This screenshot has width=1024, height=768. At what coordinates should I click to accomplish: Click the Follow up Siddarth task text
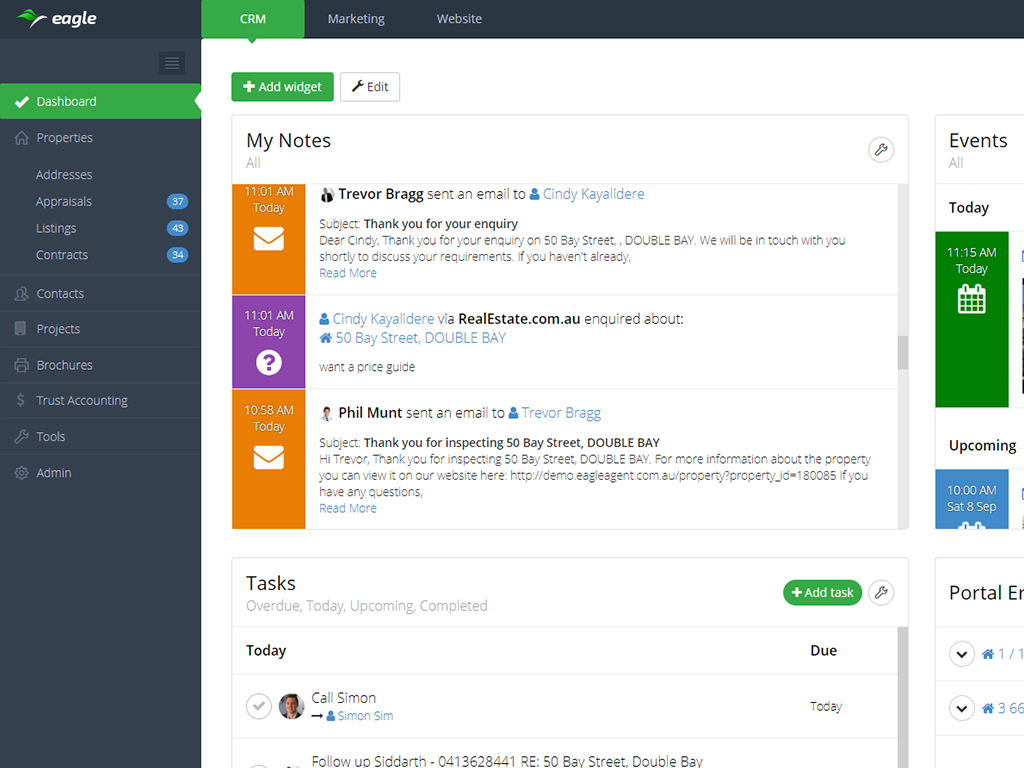[507, 761]
